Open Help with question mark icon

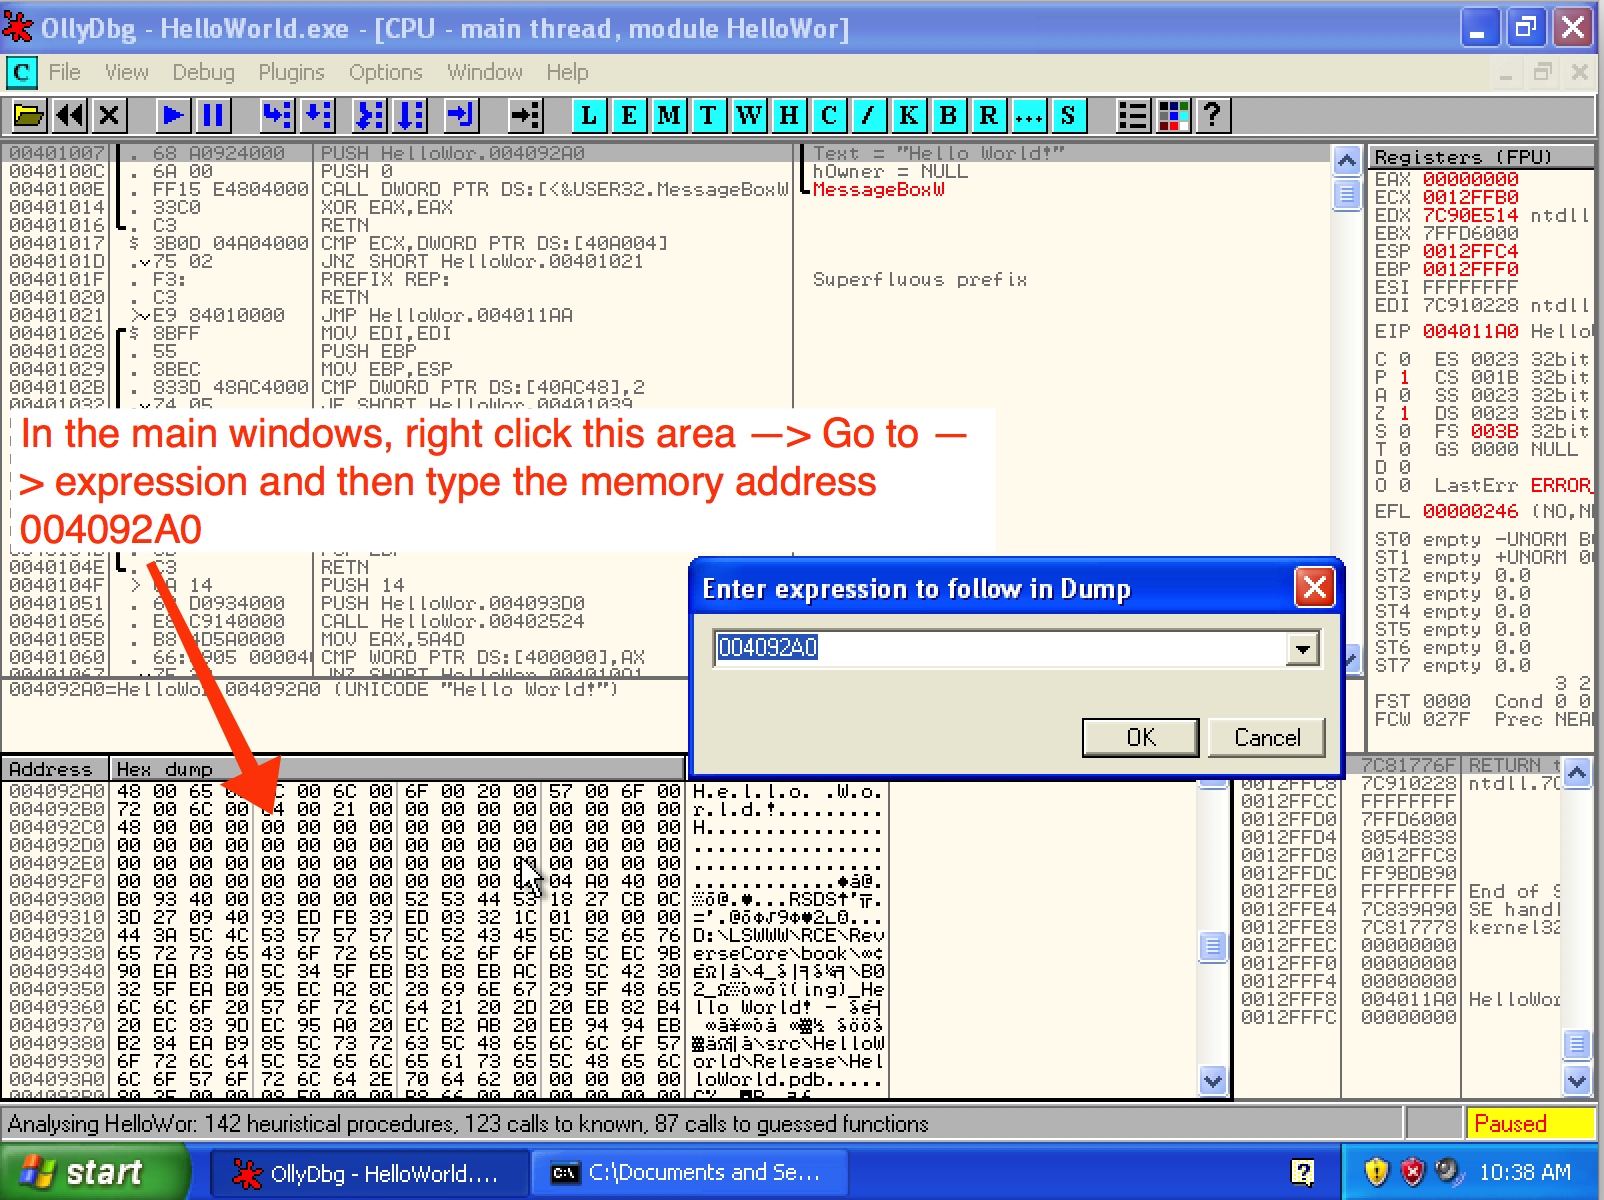coord(1213,116)
